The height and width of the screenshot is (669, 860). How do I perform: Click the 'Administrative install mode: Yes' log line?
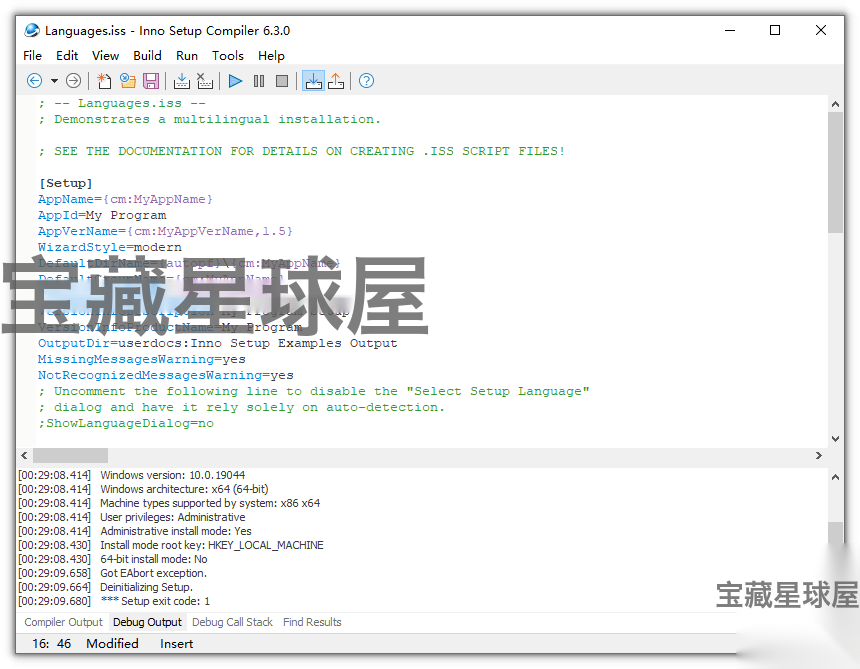tap(176, 531)
